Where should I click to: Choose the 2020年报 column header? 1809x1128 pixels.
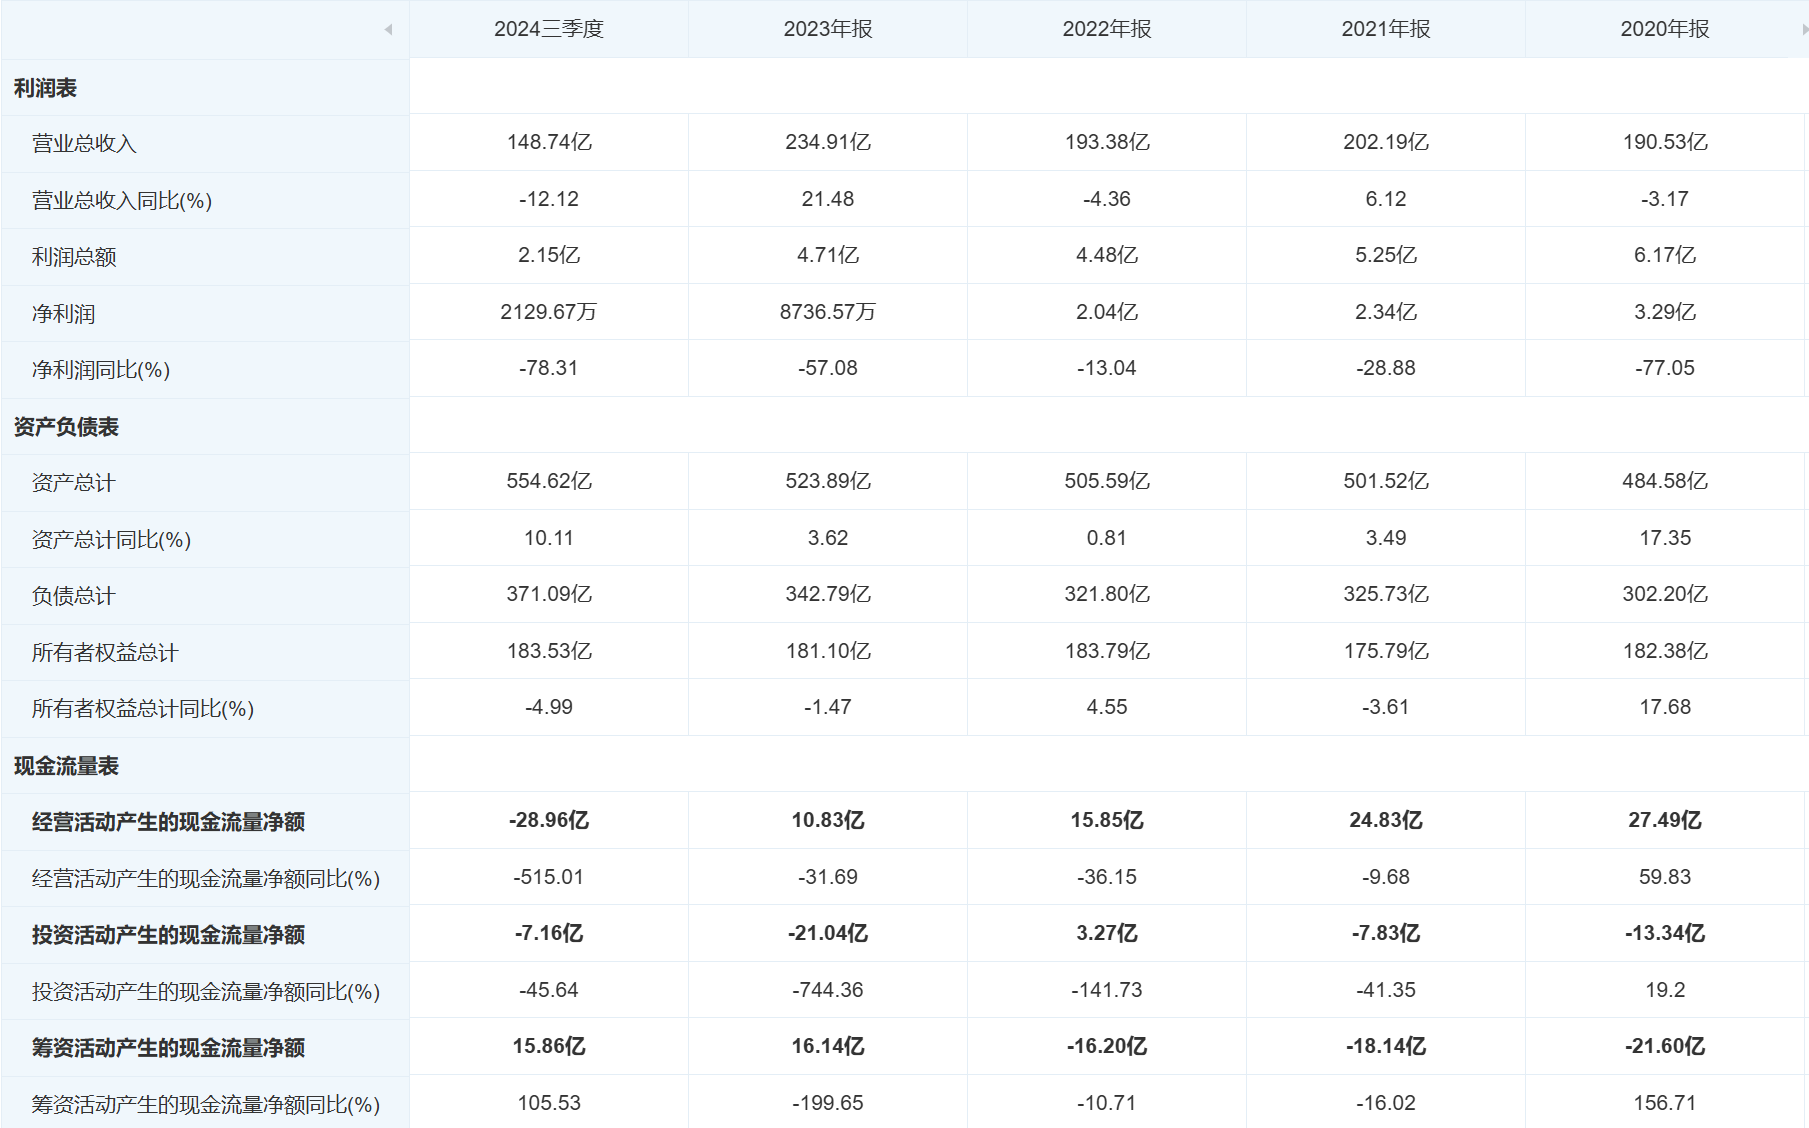(x=1664, y=29)
